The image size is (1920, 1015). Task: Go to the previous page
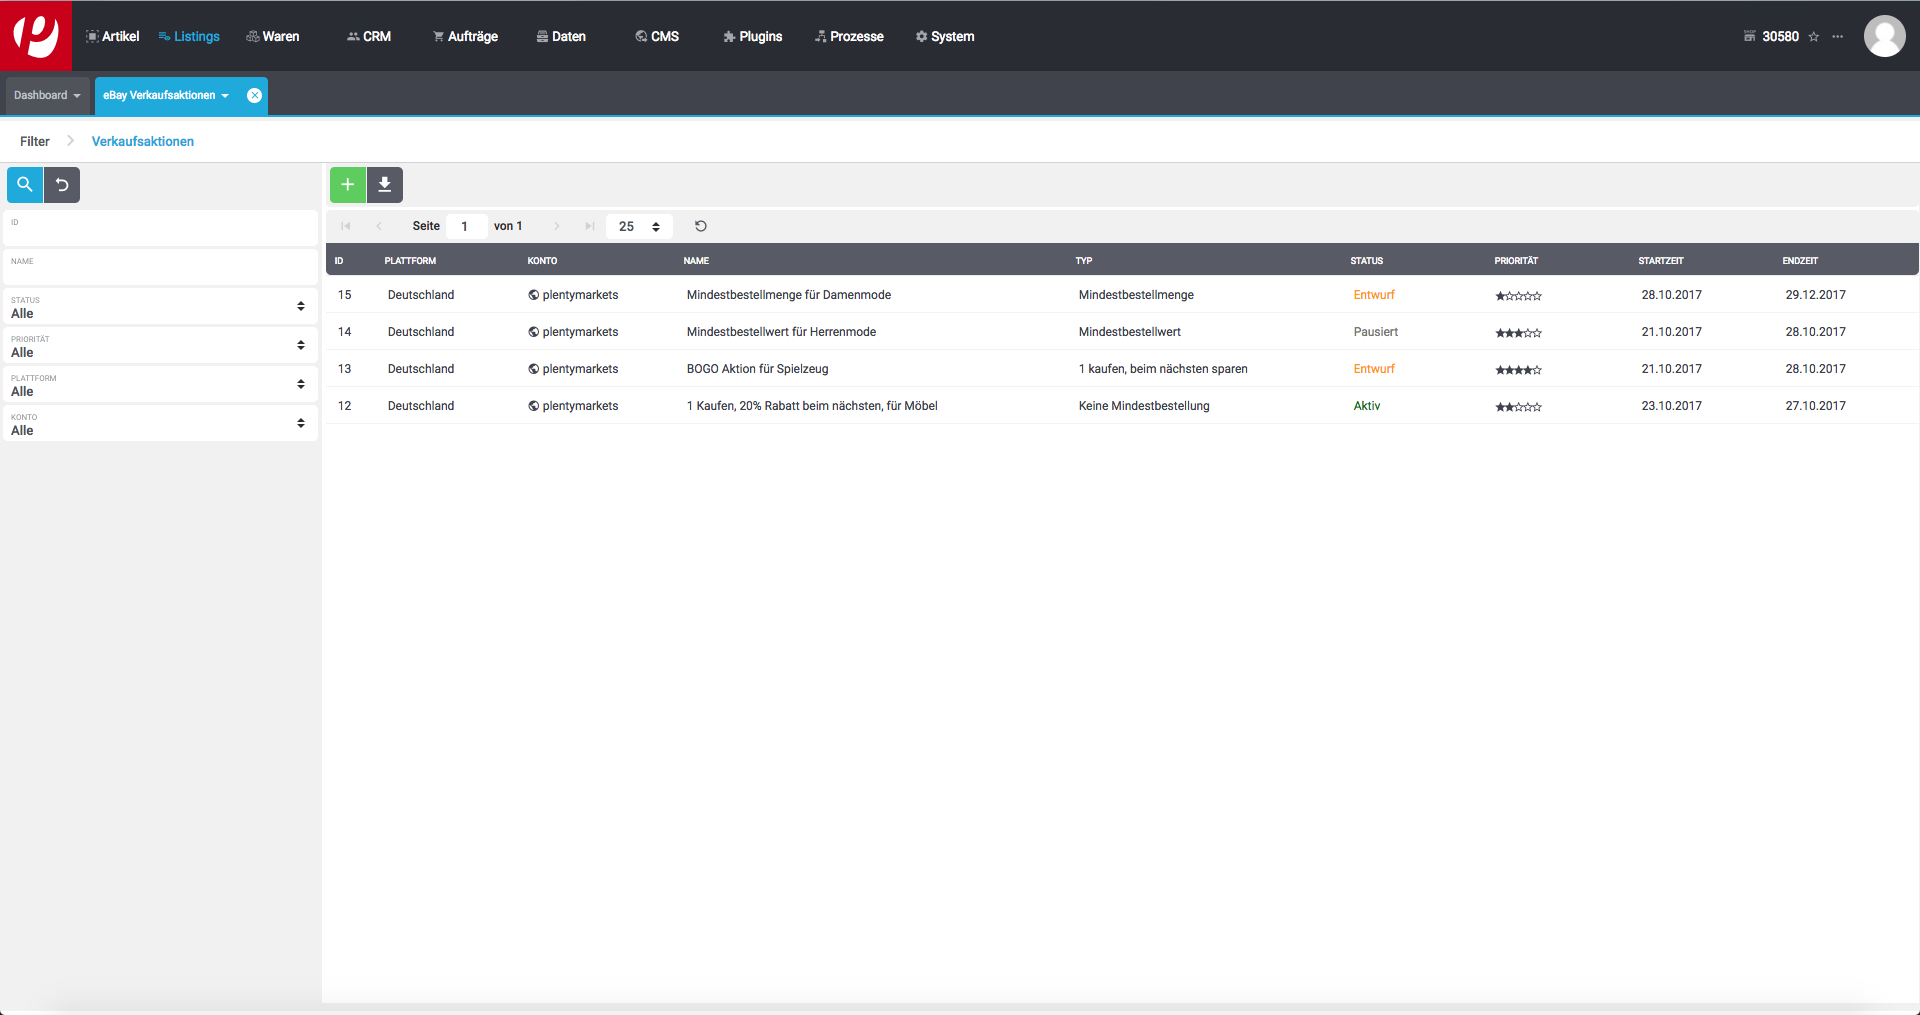click(x=379, y=226)
